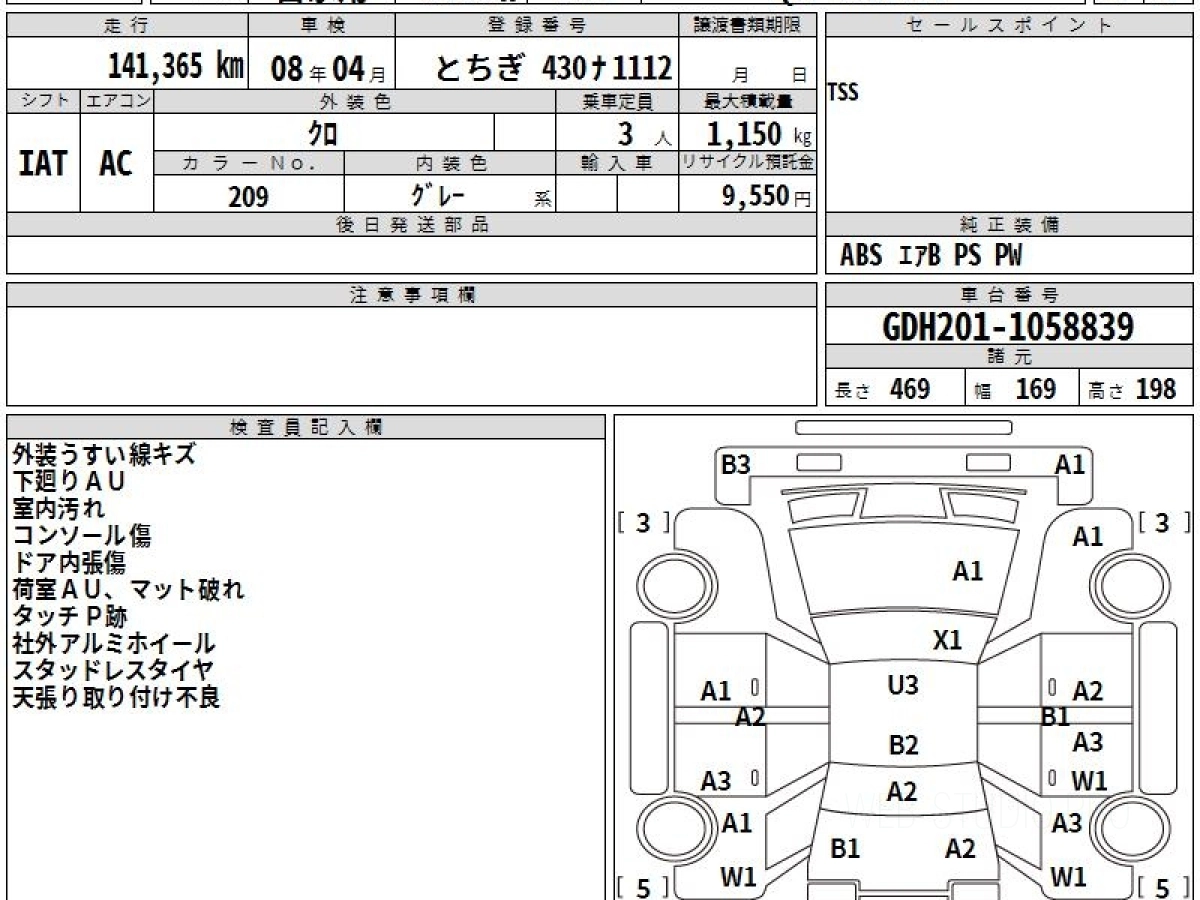Click the AC air conditioner cell
Image resolution: width=1200 pixels, height=900 pixels.
pos(116,163)
